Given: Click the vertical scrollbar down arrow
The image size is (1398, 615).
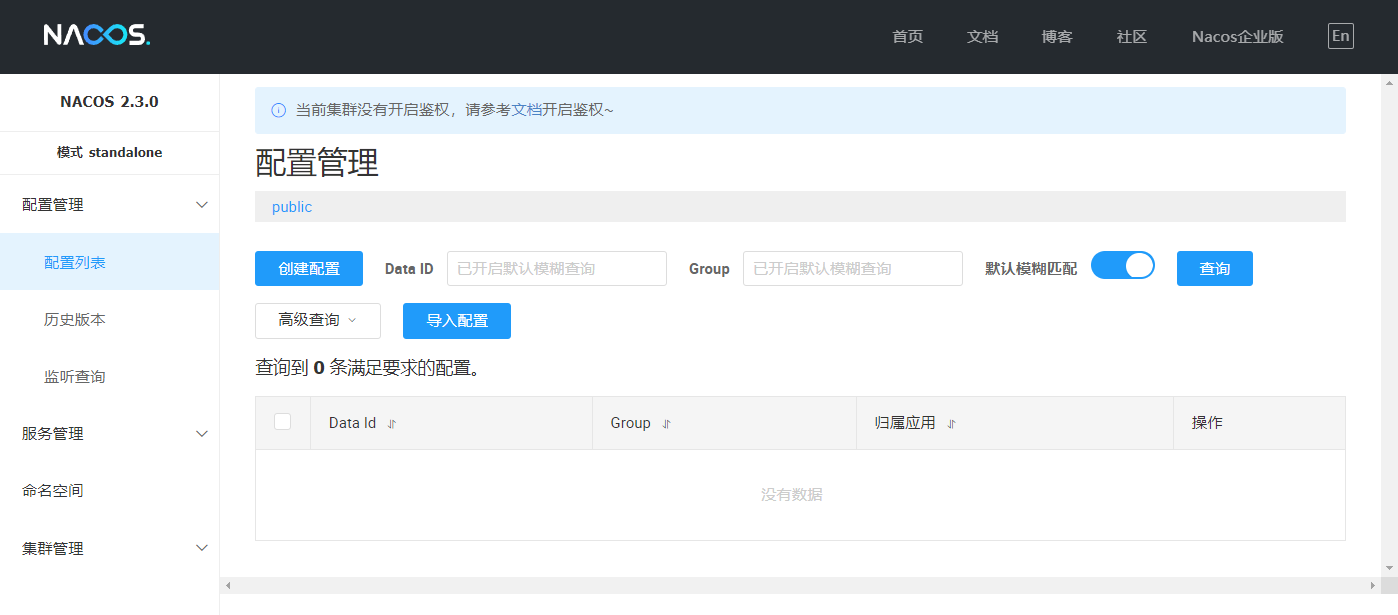Looking at the screenshot, I should pyautogui.click(x=1389, y=569).
